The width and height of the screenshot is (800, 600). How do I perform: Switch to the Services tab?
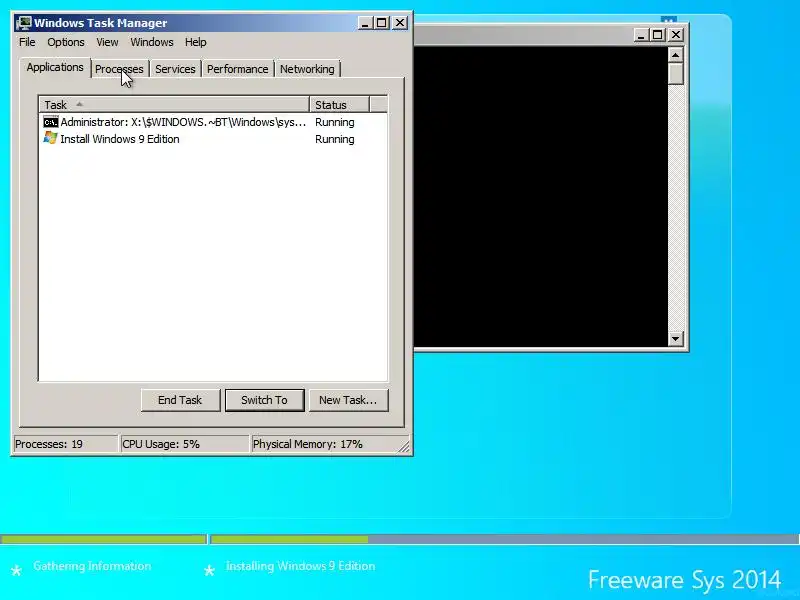(x=175, y=69)
